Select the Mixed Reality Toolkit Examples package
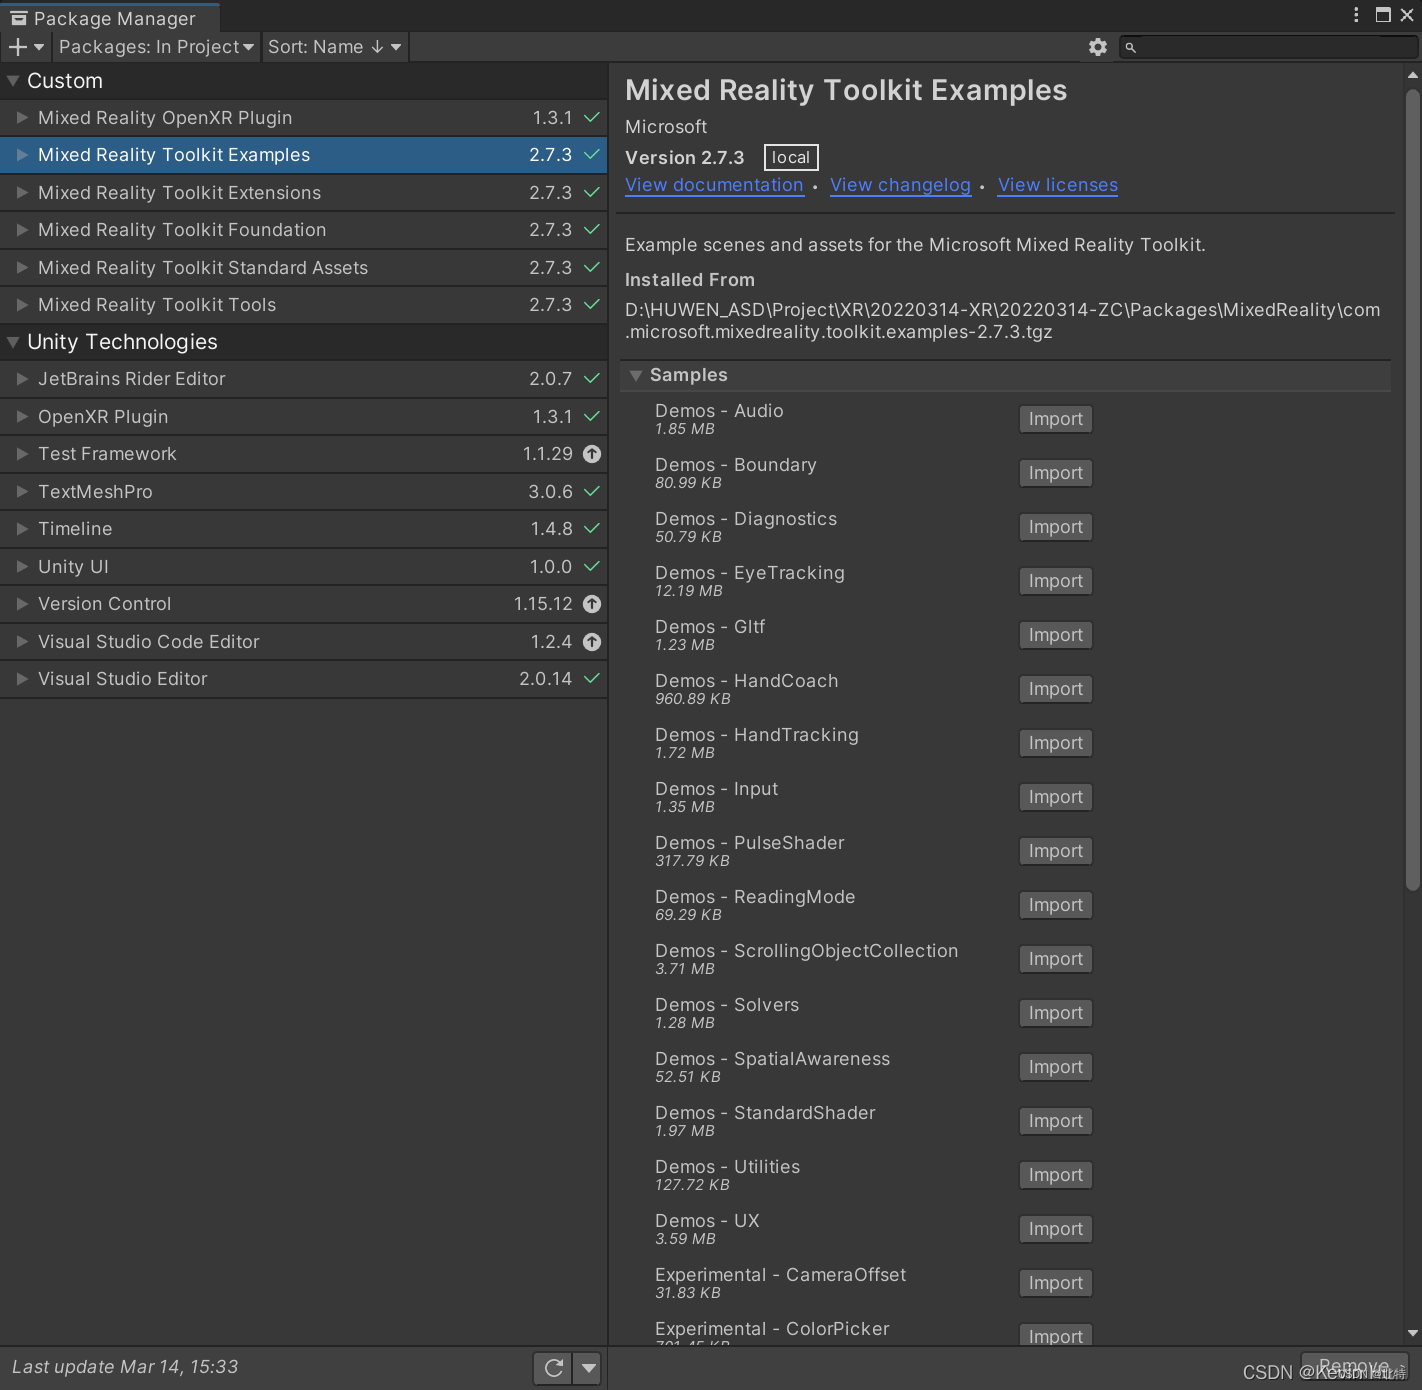The width and height of the screenshot is (1422, 1390). (x=304, y=155)
